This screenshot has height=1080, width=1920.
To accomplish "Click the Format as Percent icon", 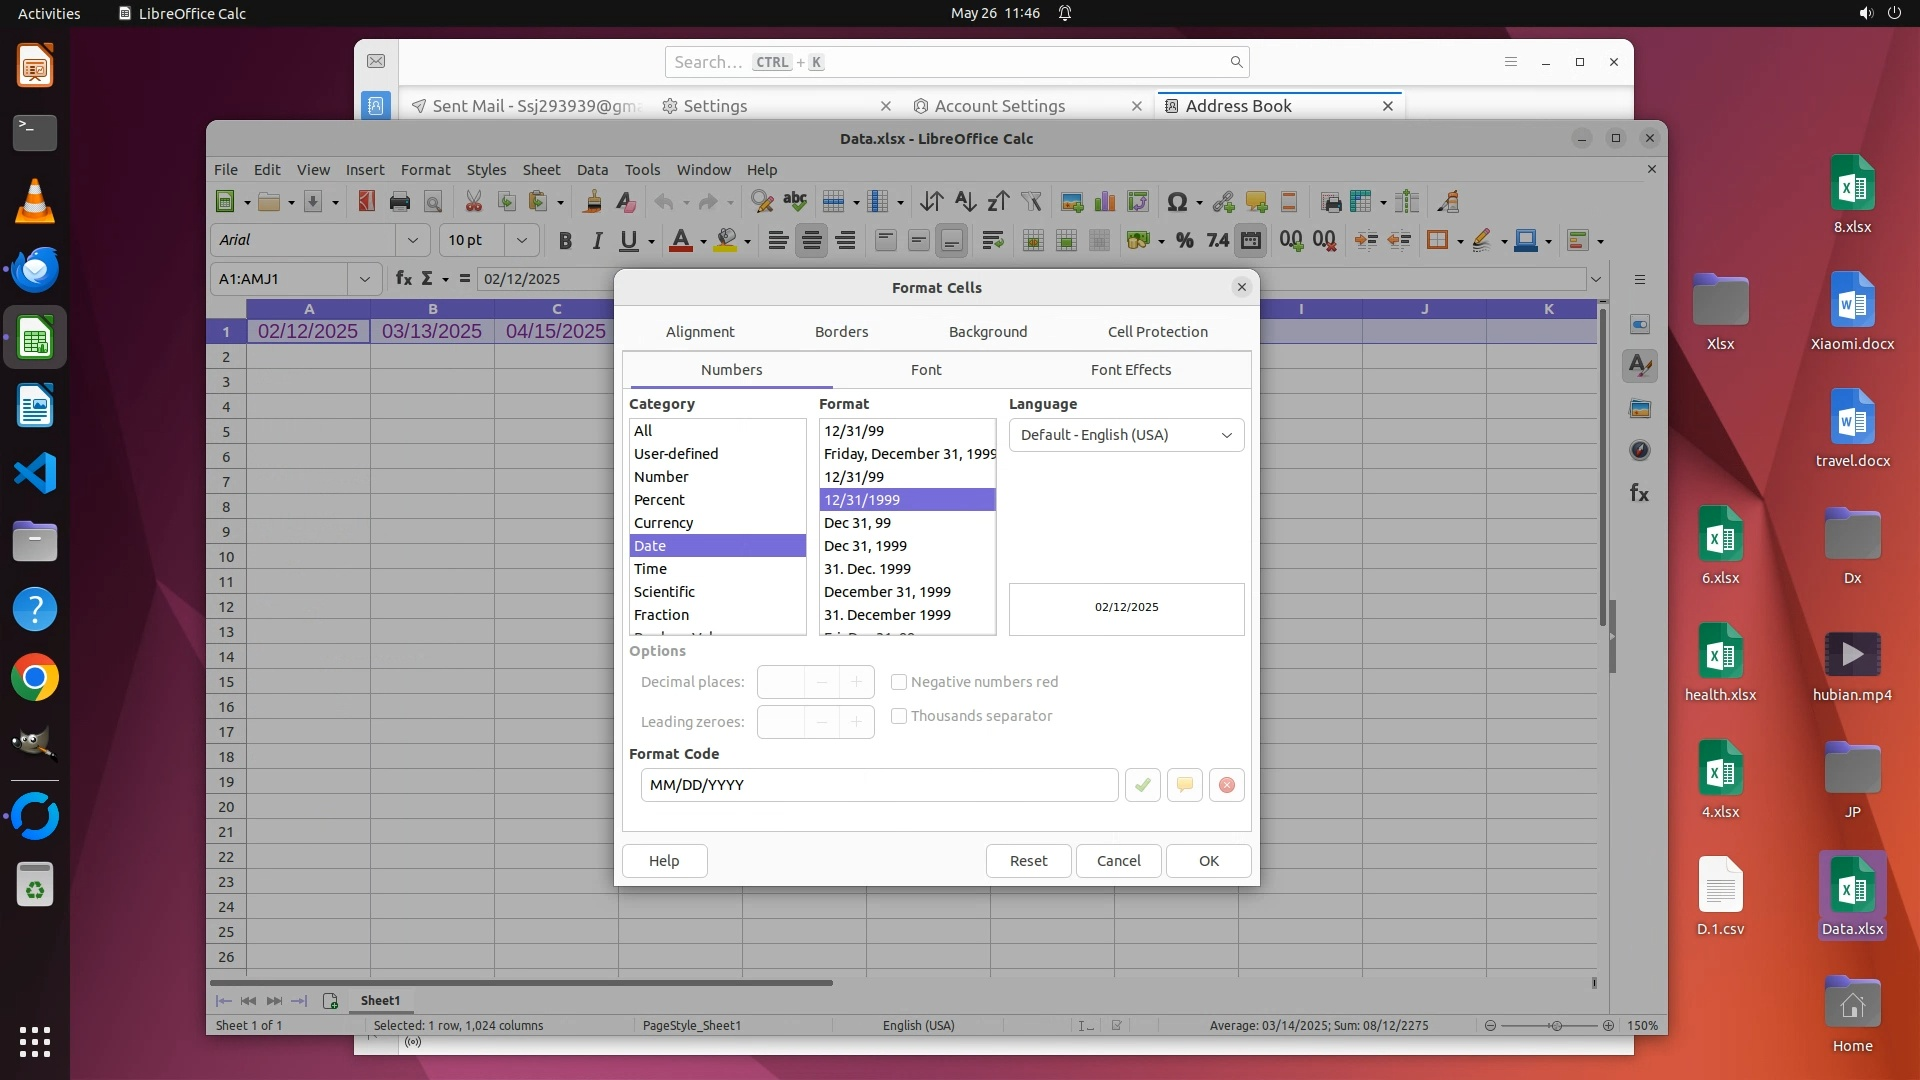I will 1184,240.
